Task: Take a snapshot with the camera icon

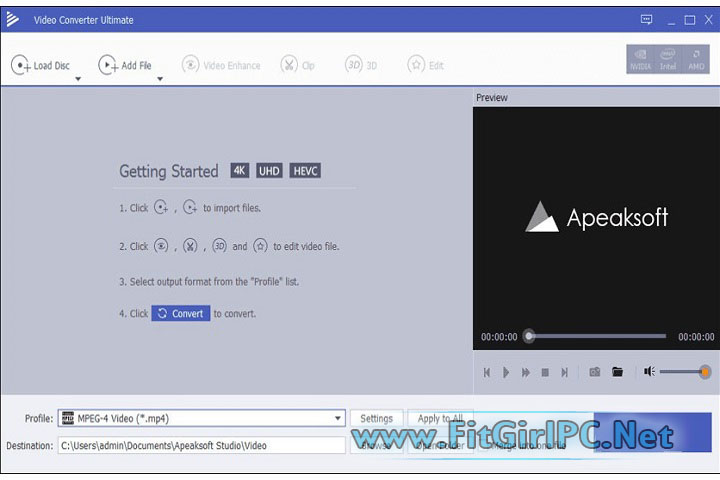Action: [594, 372]
